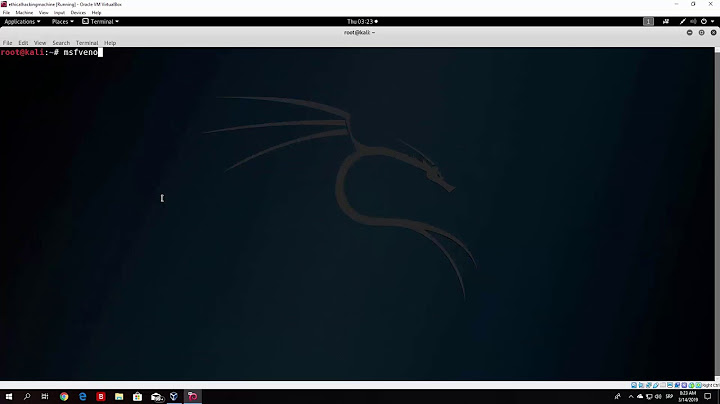This screenshot has width=720, height=404.
Task: Click the OneDrive cloud tray icon
Action: 640,396
